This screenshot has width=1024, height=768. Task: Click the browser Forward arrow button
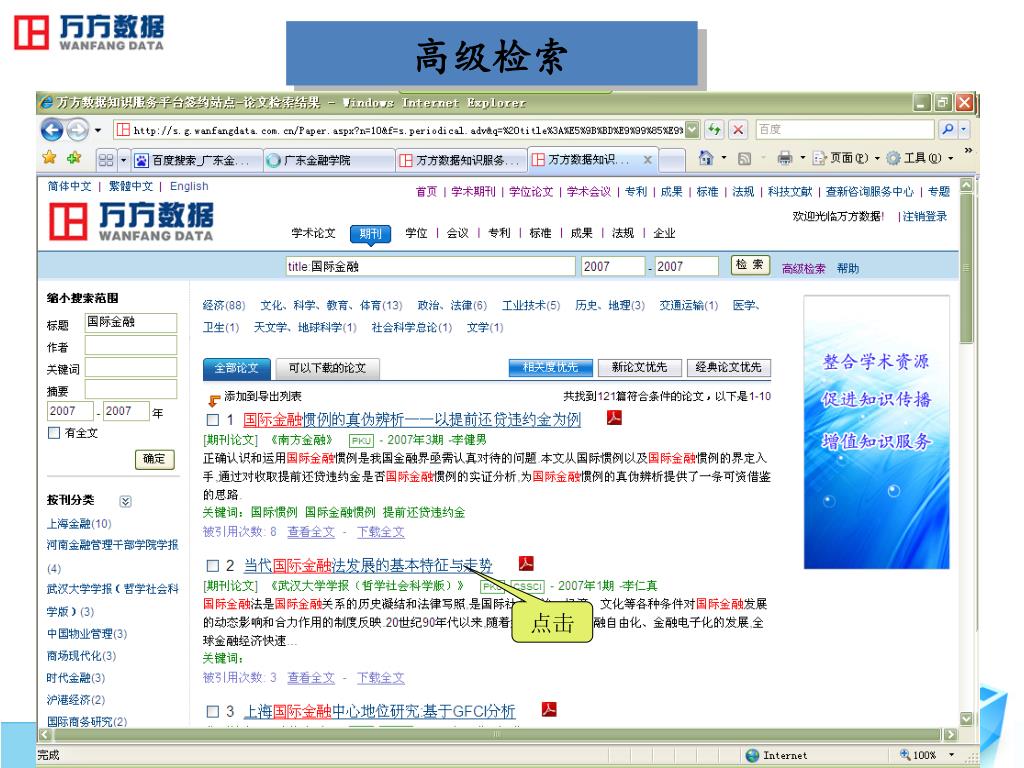click(77, 130)
